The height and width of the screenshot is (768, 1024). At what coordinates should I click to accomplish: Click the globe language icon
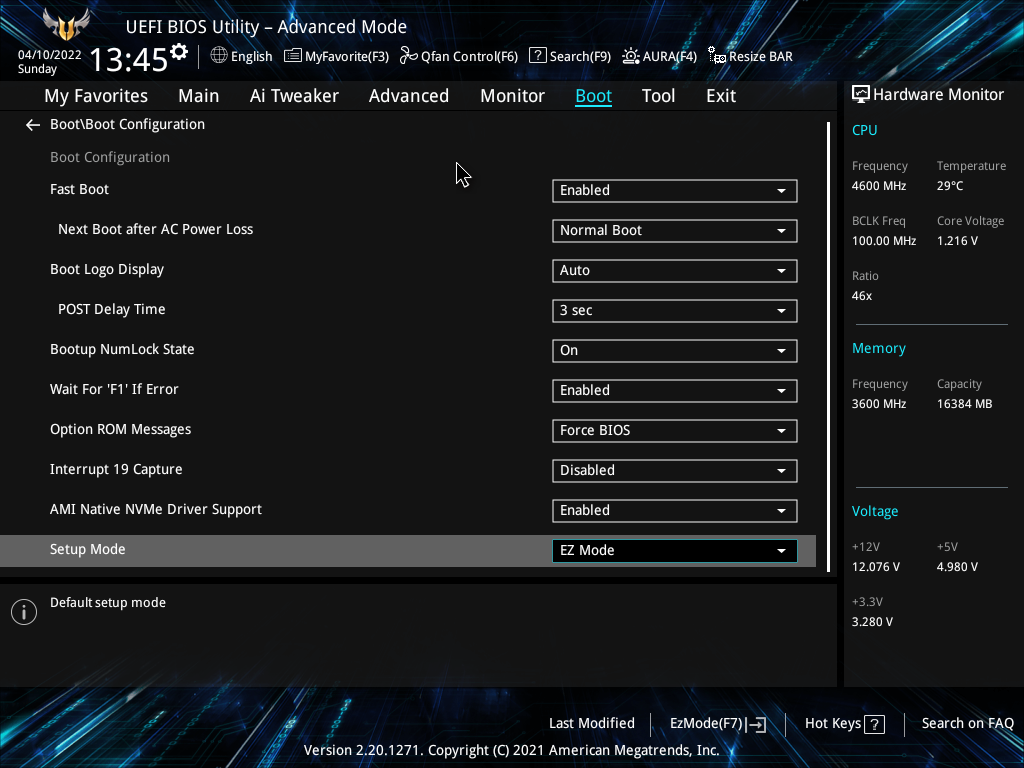(x=219, y=56)
